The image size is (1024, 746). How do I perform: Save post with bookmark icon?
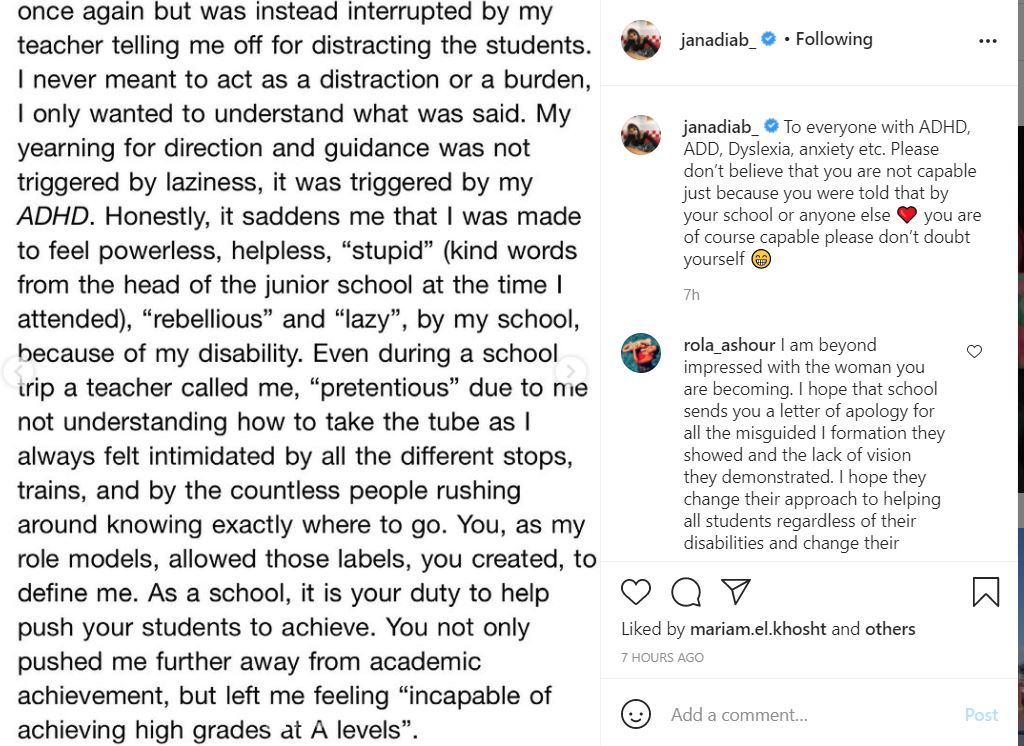pyautogui.click(x=985, y=592)
